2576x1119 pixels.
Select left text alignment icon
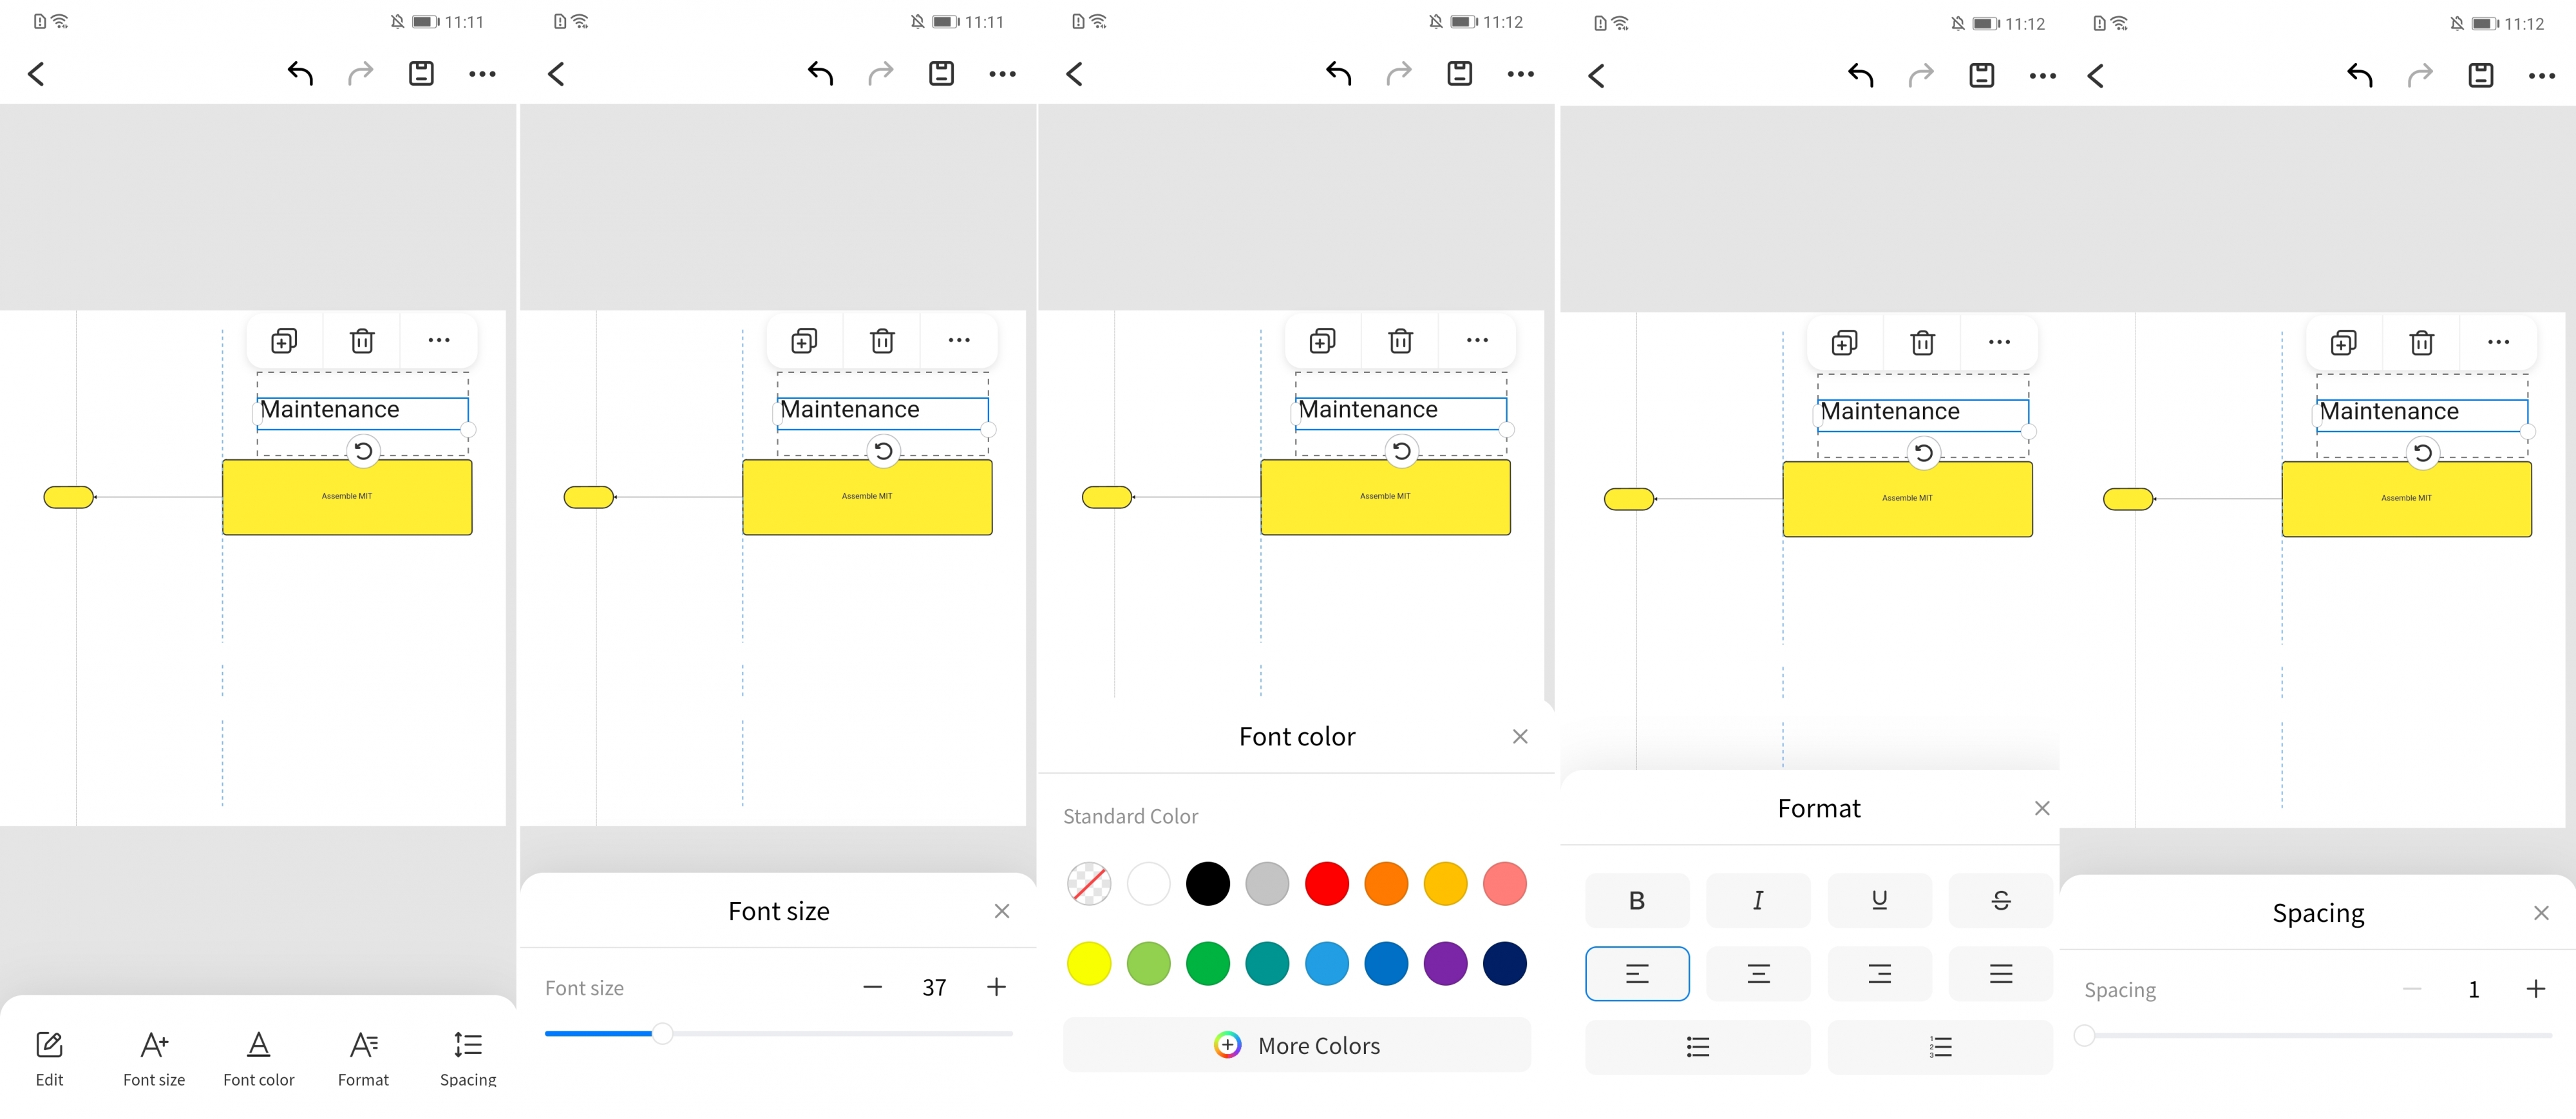pyautogui.click(x=1638, y=971)
